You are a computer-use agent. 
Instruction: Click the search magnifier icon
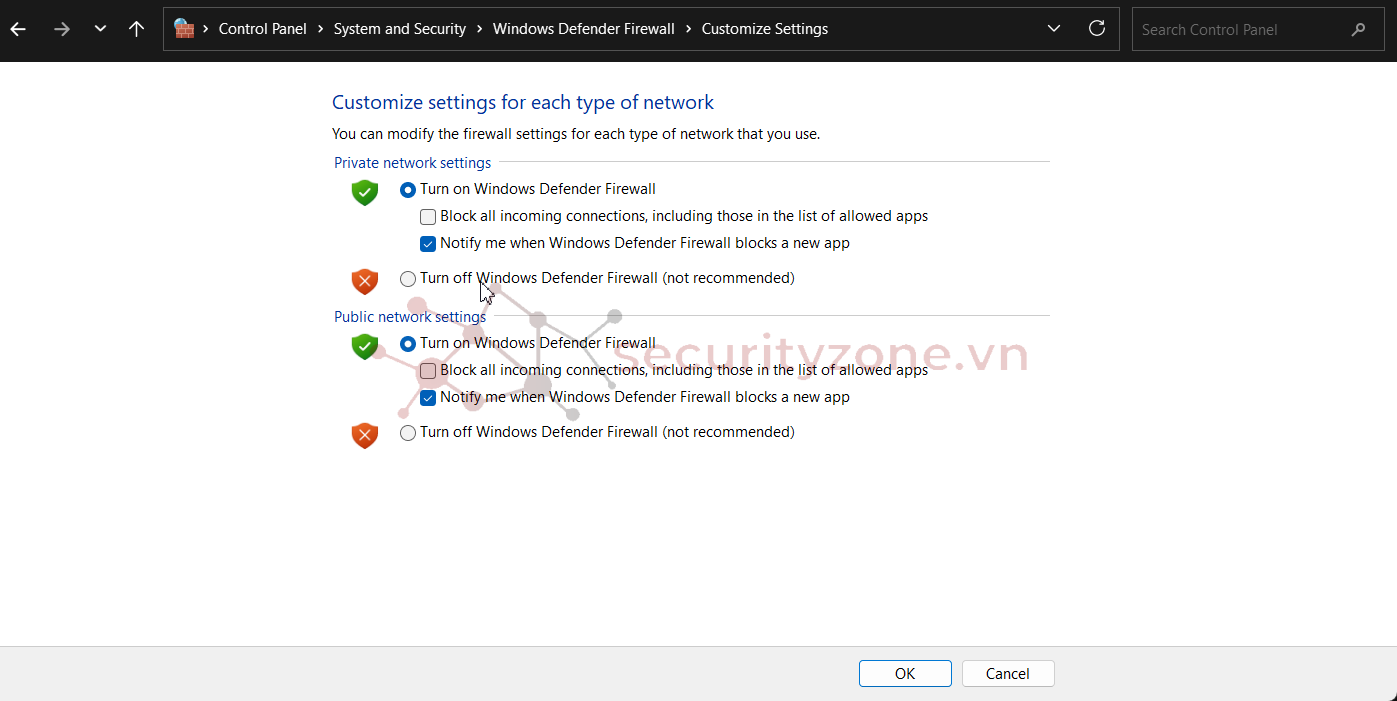coord(1358,30)
